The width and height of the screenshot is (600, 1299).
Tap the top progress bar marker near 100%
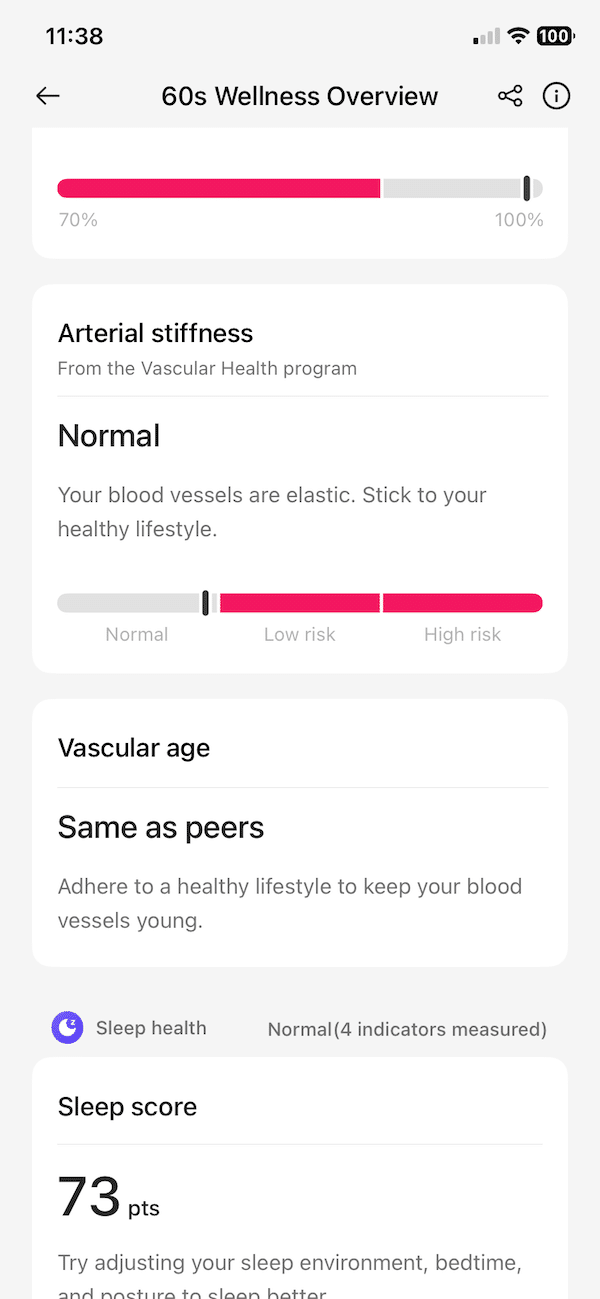tap(527, 188)
